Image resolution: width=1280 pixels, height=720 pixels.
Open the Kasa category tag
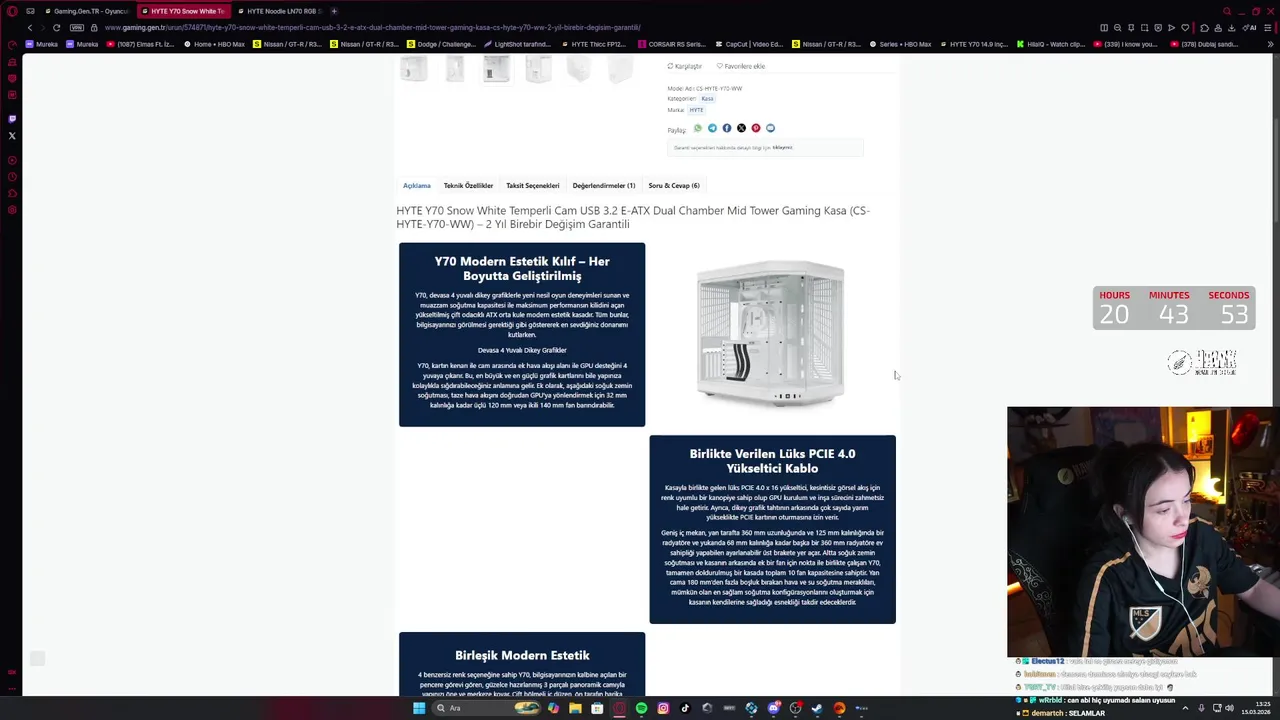(707, 99)
